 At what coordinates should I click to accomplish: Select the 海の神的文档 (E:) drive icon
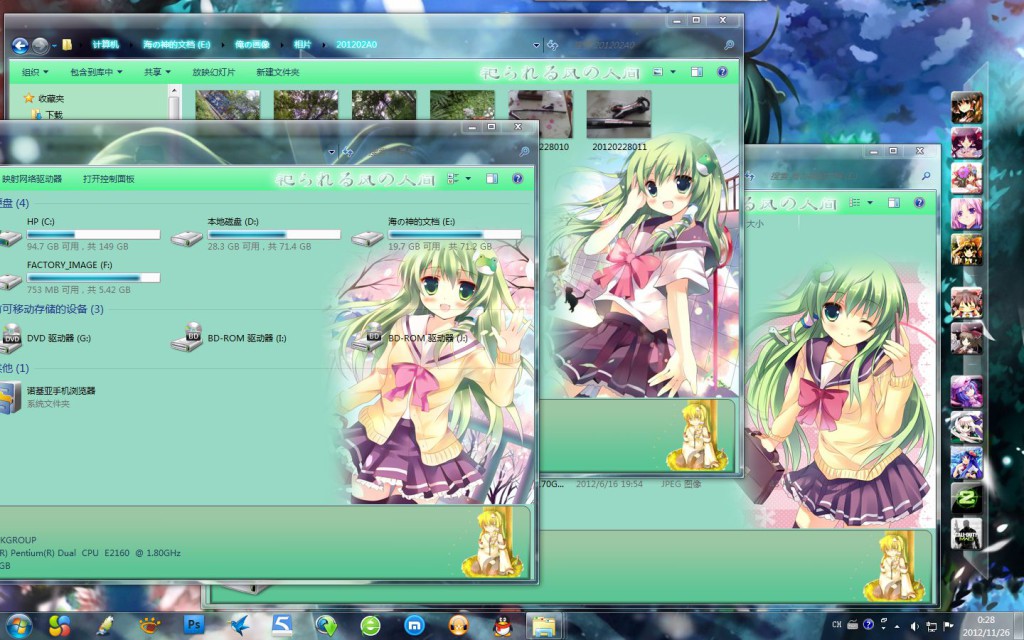click(366, 238)
